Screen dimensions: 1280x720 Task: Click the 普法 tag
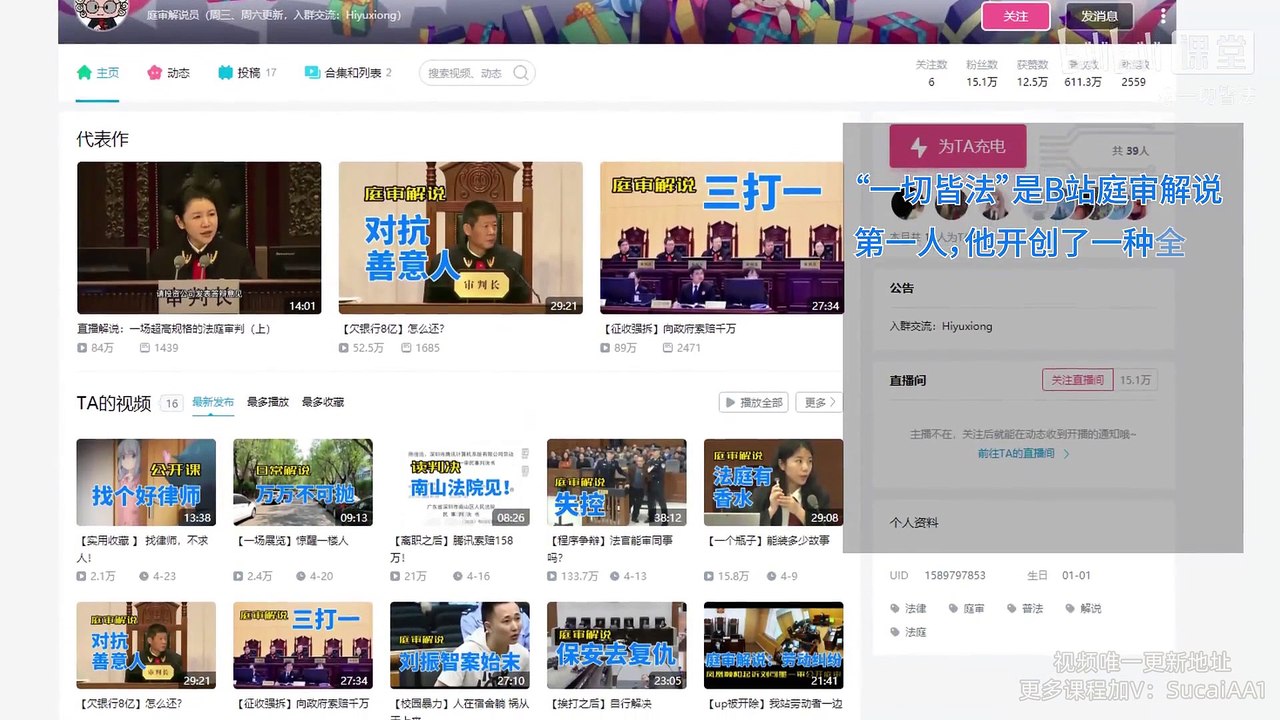coord(1025,608)
